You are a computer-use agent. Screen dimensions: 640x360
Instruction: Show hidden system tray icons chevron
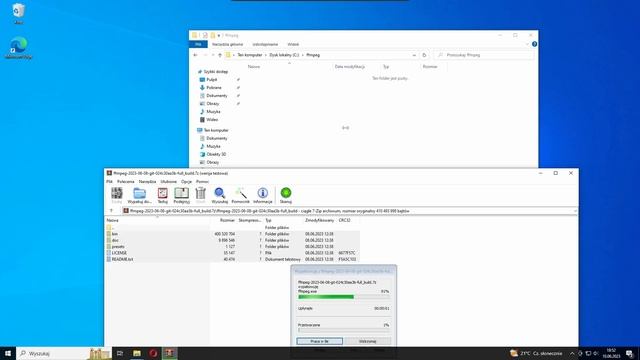click(572, 353)
